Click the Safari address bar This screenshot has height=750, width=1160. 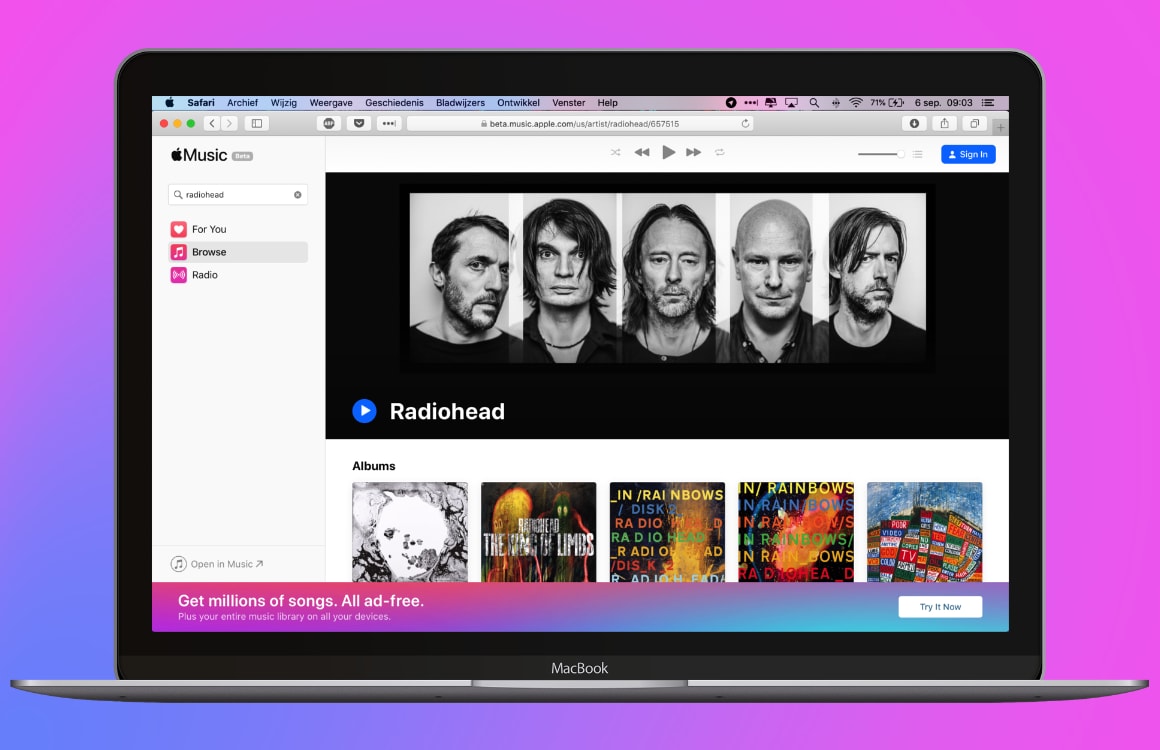(580, 124)
